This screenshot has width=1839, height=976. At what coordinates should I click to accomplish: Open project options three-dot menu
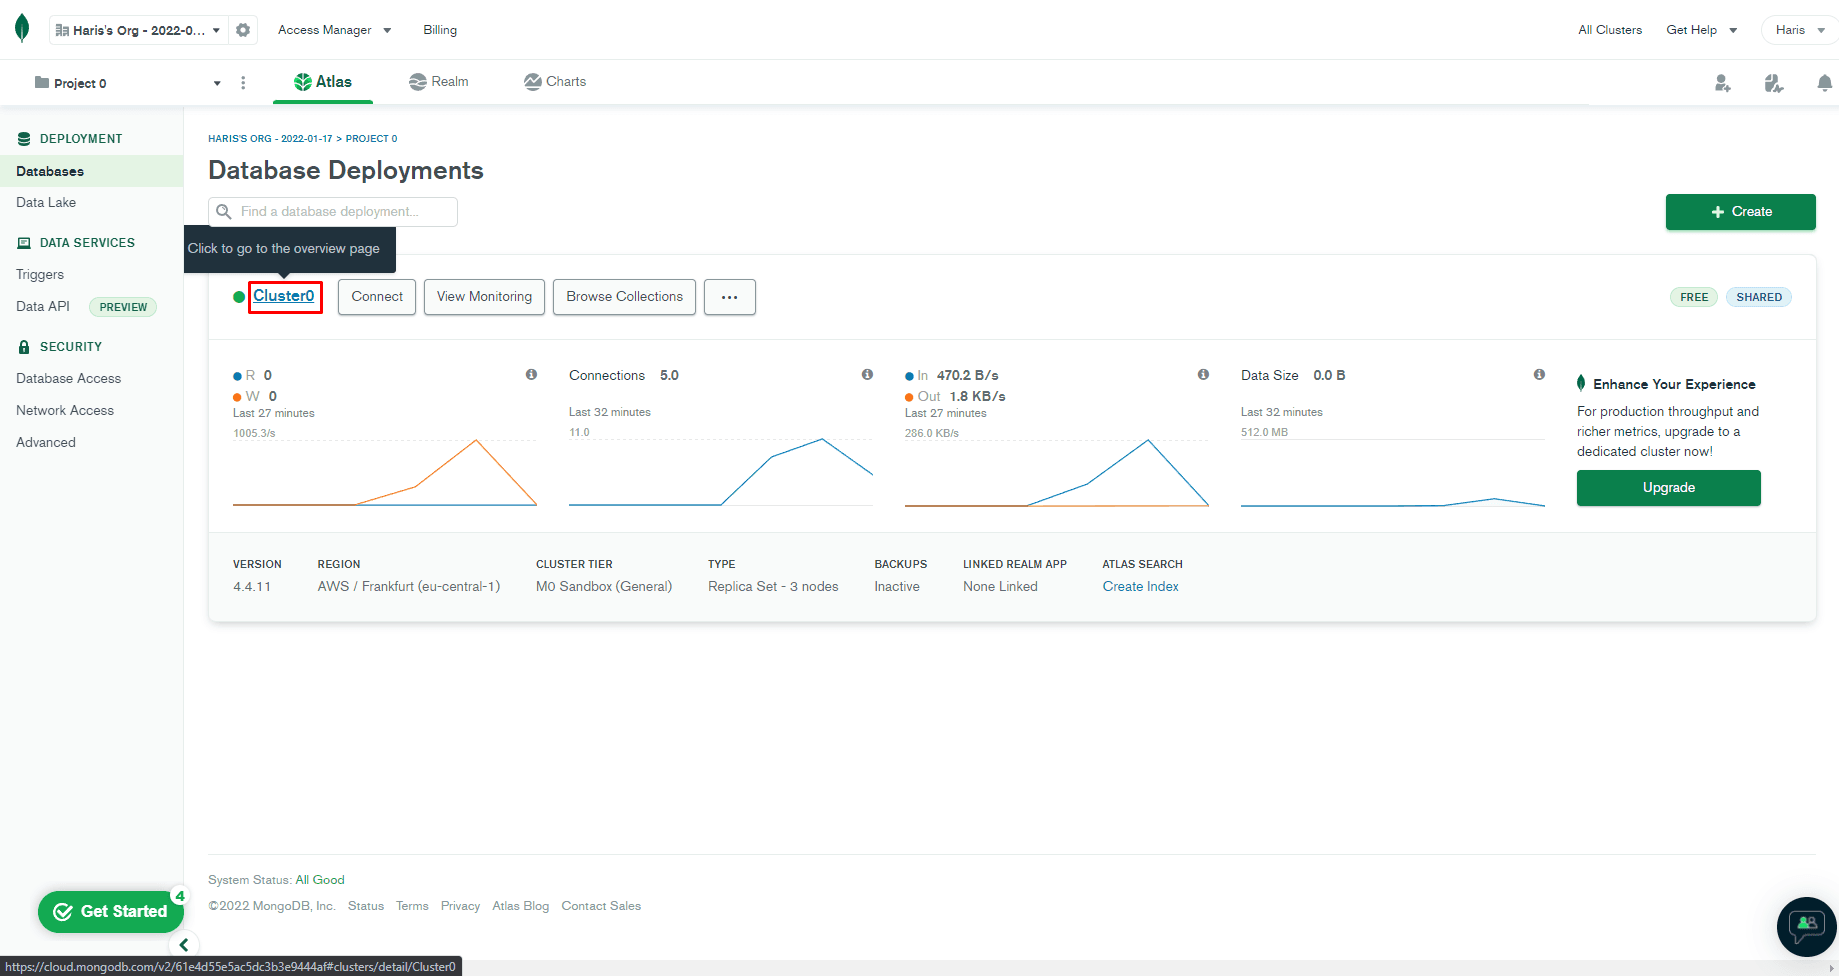(243, 83)
